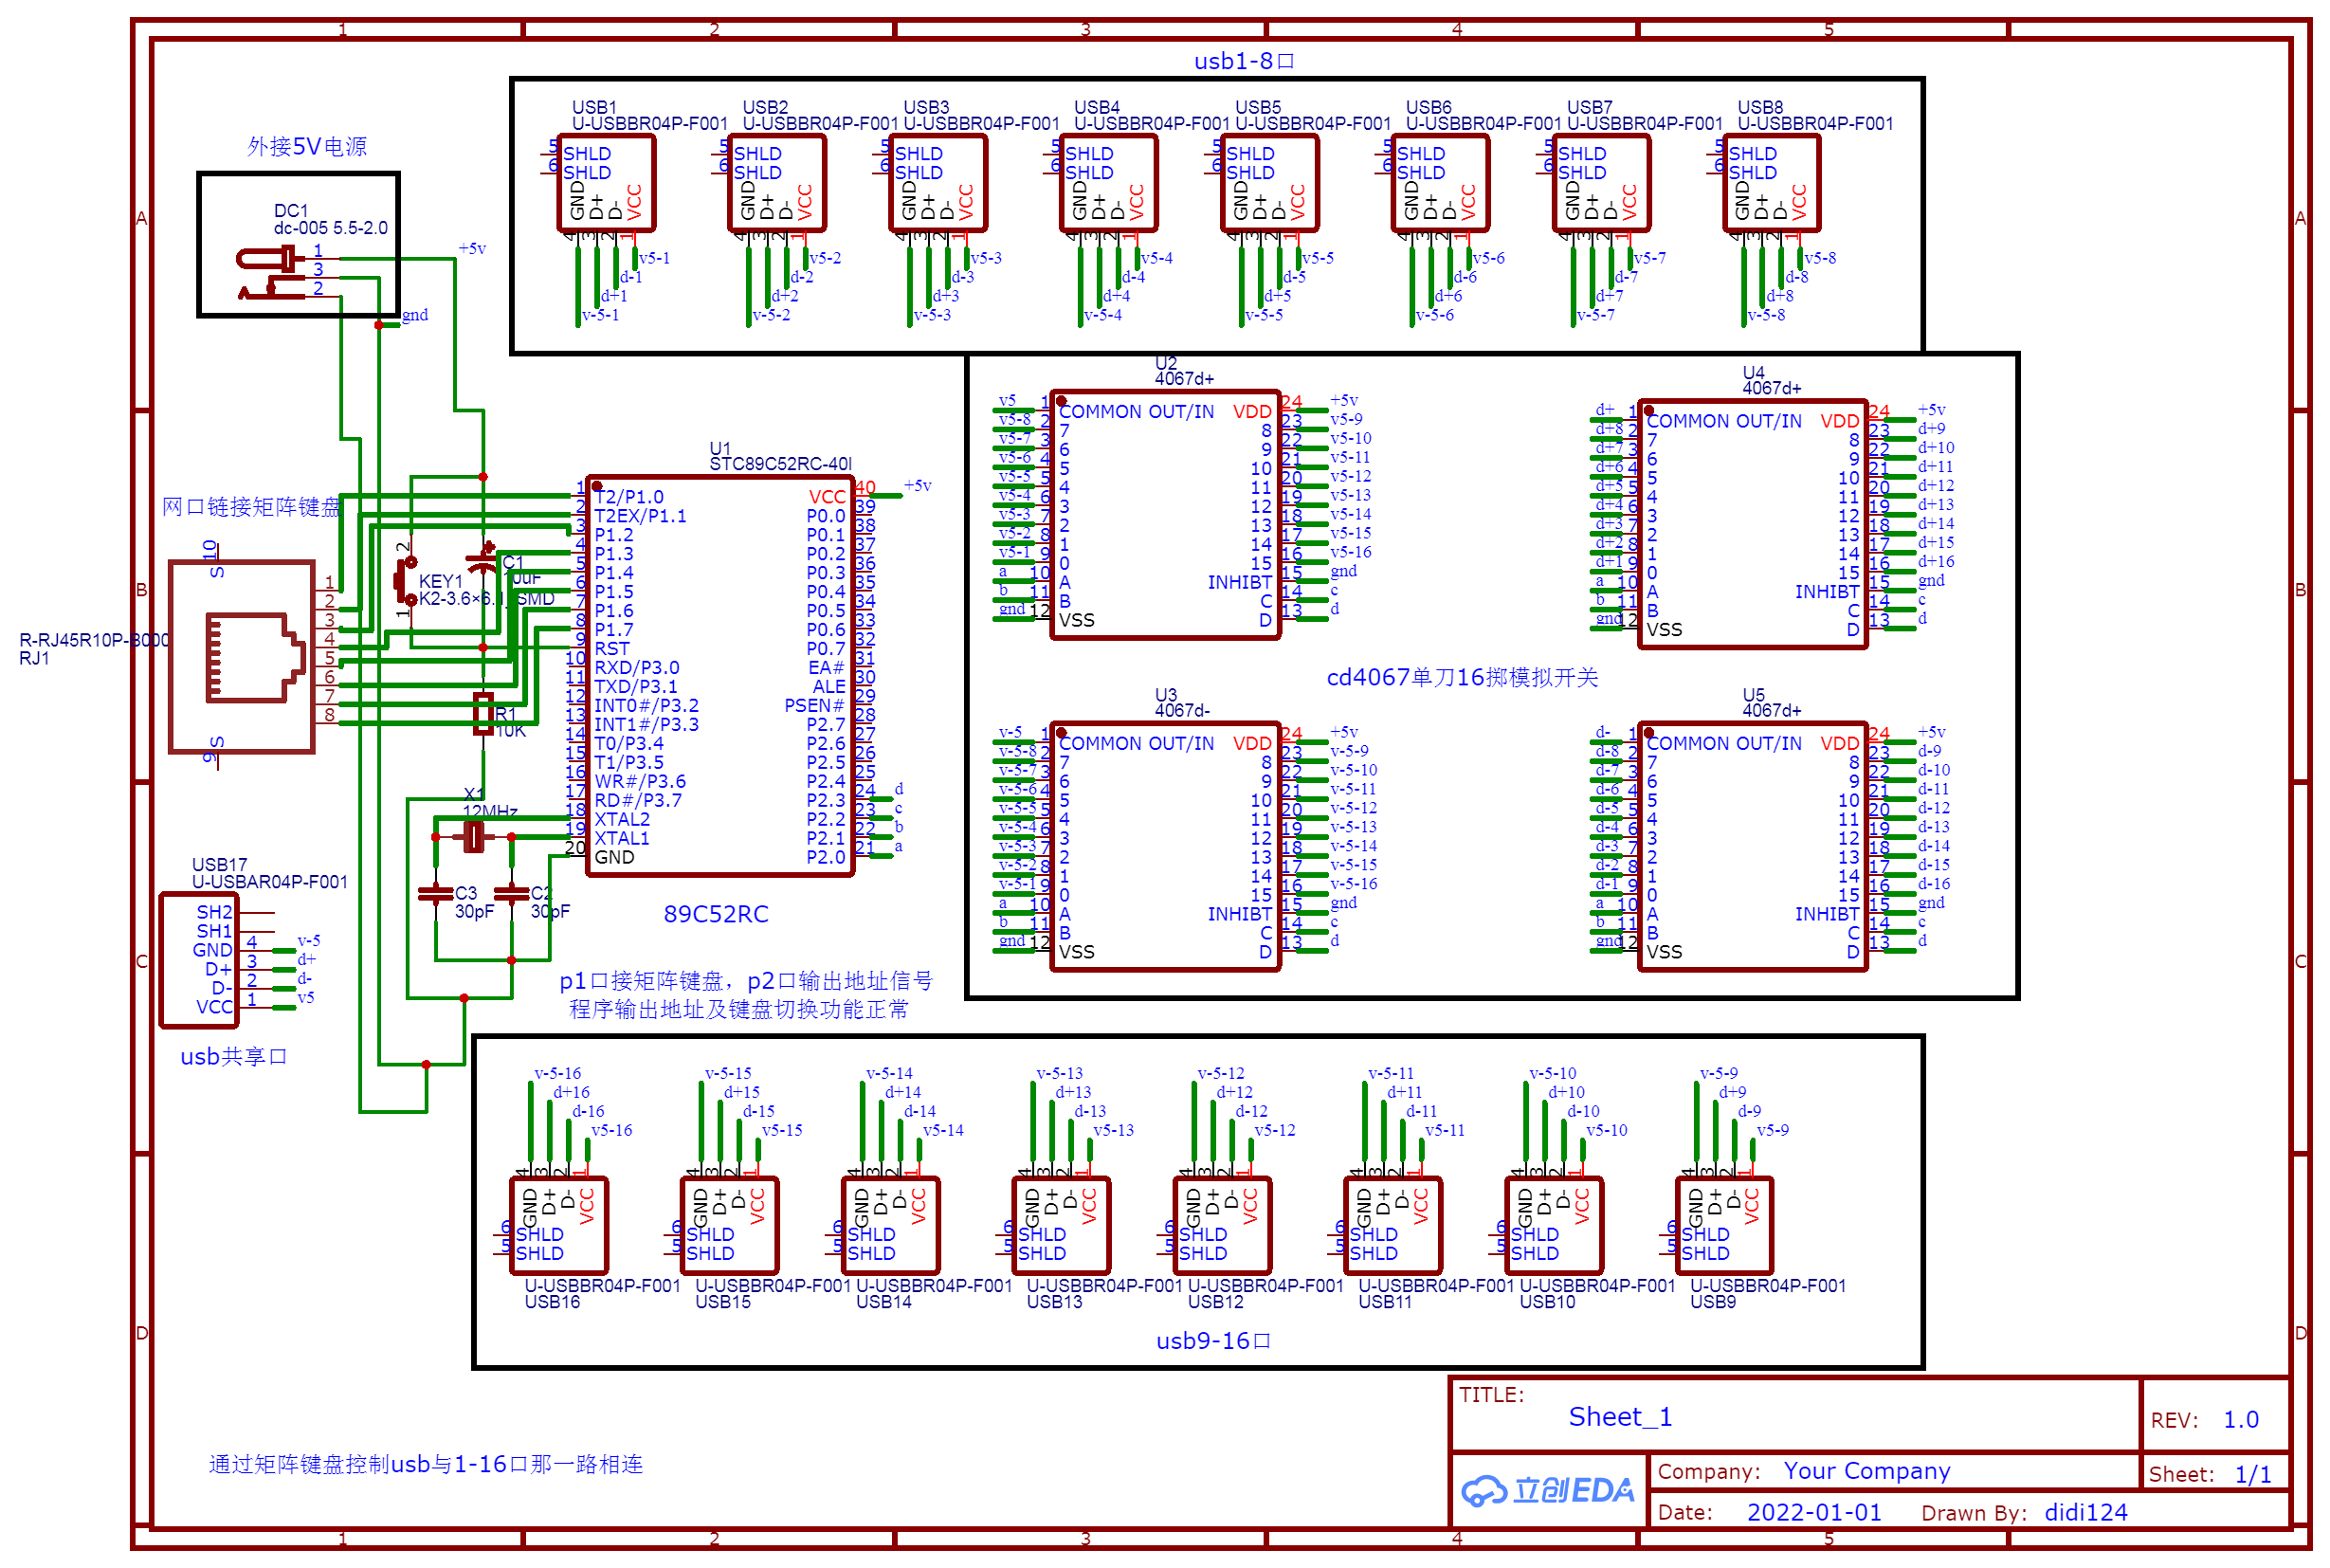Select the KEY1 push button symbol

click(x=406, y=581)
